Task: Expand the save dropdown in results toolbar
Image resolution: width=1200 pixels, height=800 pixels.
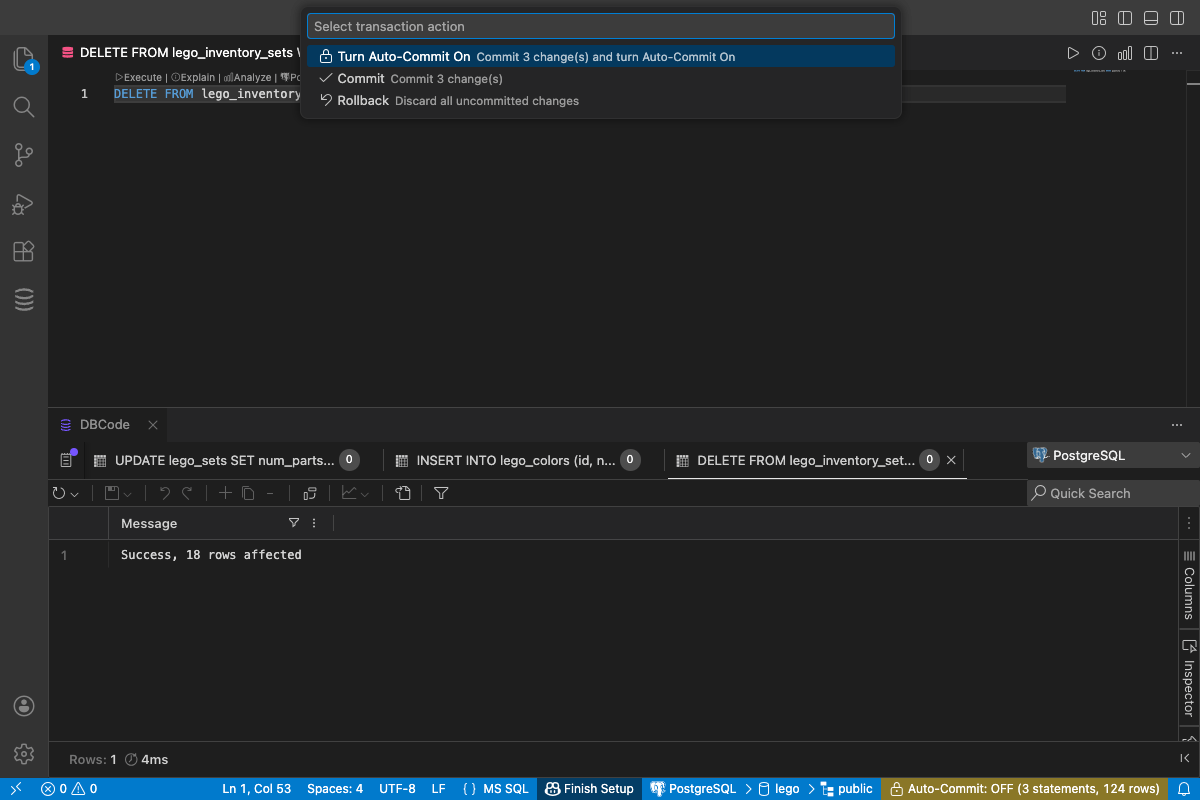Action: [127, 492]
